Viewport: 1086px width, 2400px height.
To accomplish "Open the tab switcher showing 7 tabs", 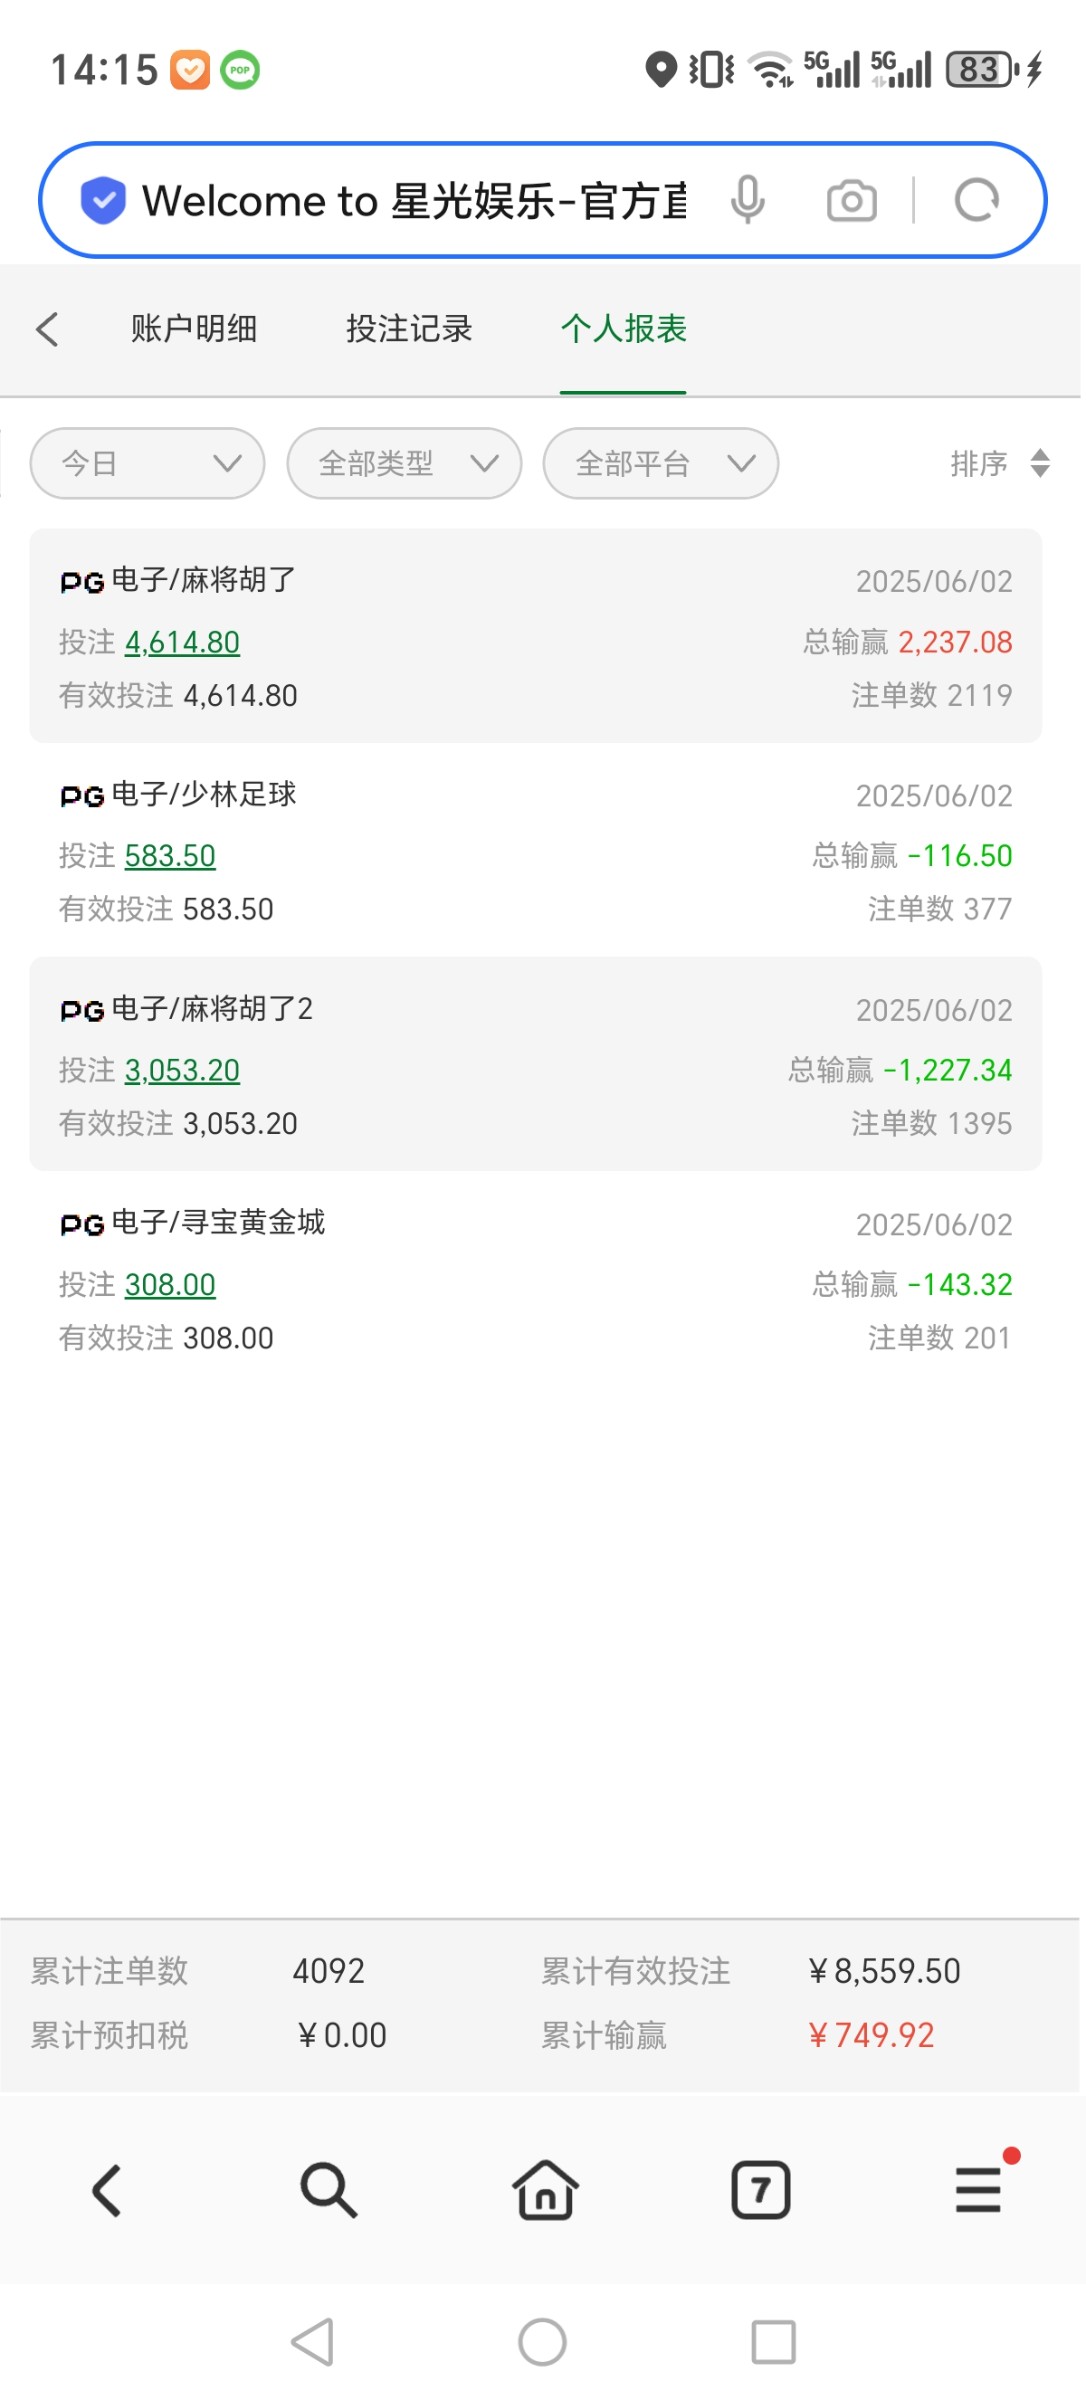I will (761, 2190).
